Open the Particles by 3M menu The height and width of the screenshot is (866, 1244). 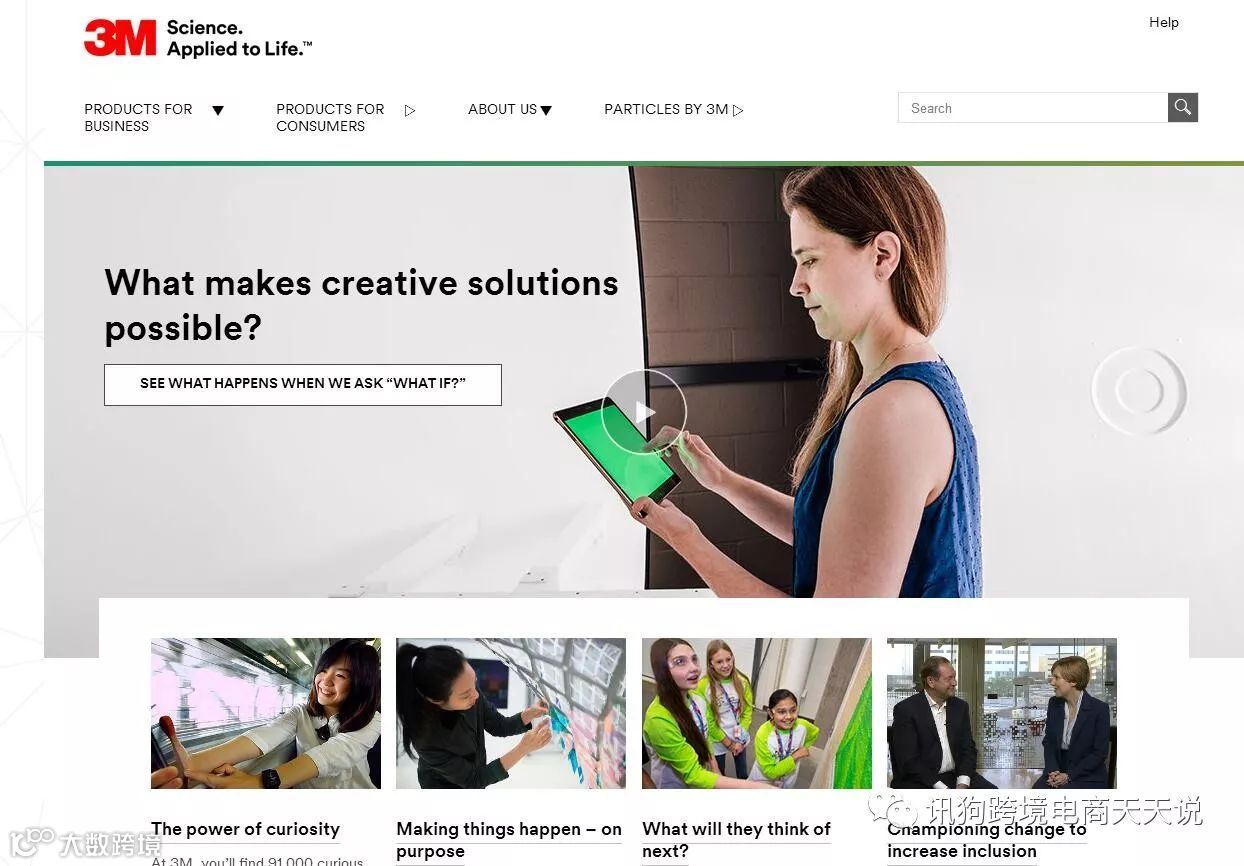[x=666, y=109]
